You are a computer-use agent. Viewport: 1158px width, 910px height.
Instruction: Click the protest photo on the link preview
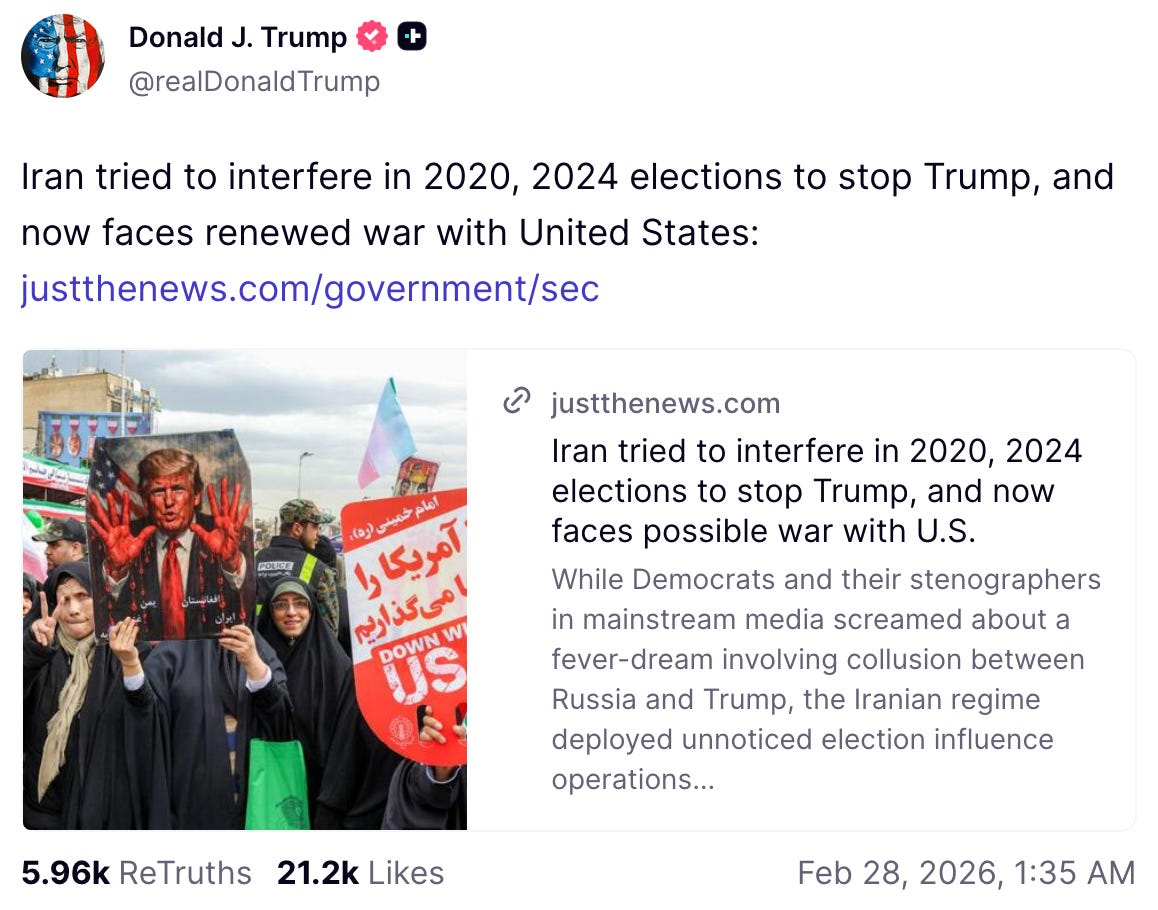click(245, 590)
